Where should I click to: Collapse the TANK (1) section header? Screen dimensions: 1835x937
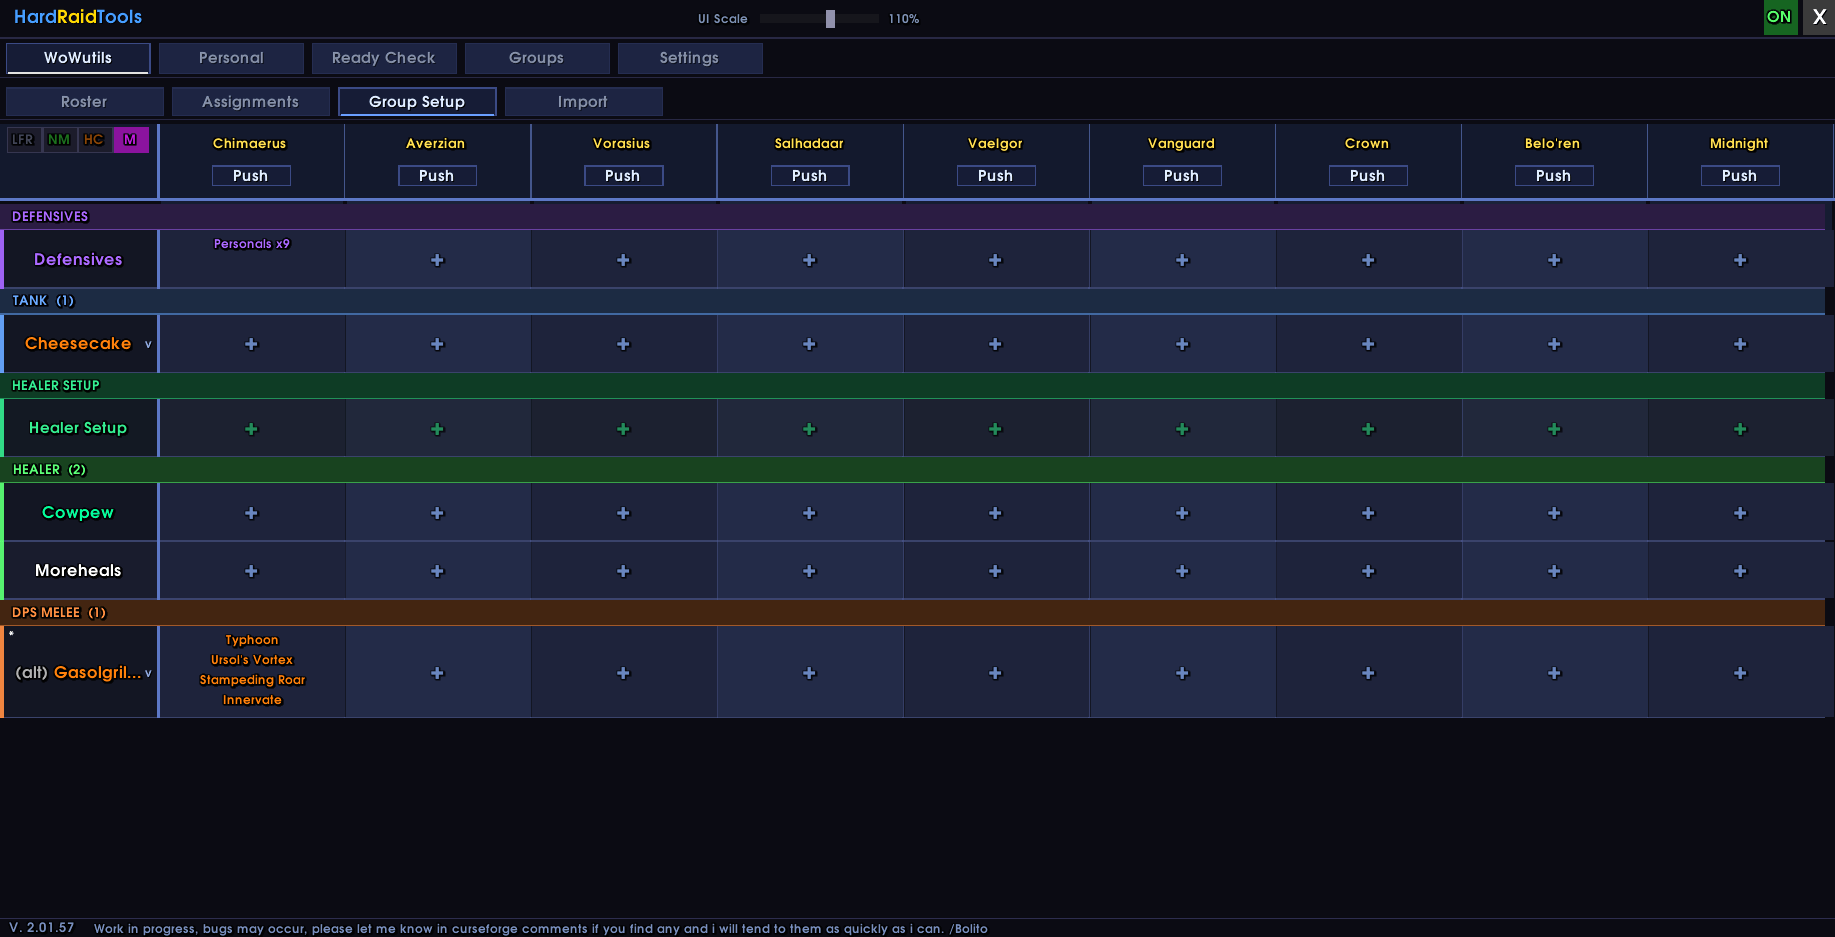(913, 300)
